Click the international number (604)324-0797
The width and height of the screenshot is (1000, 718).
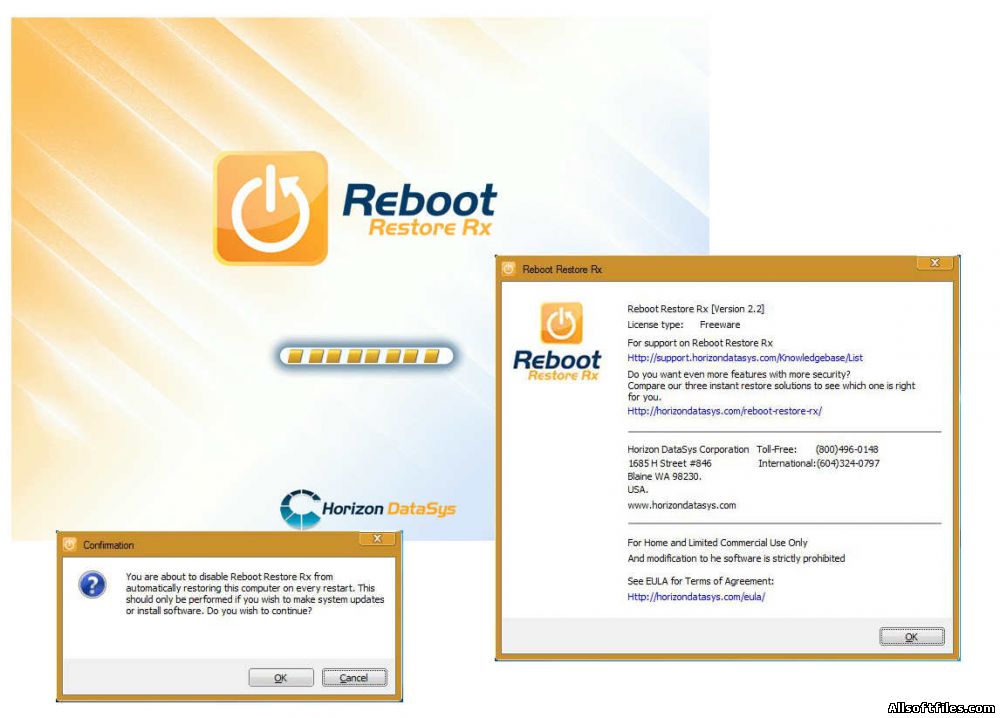[848, 464]
